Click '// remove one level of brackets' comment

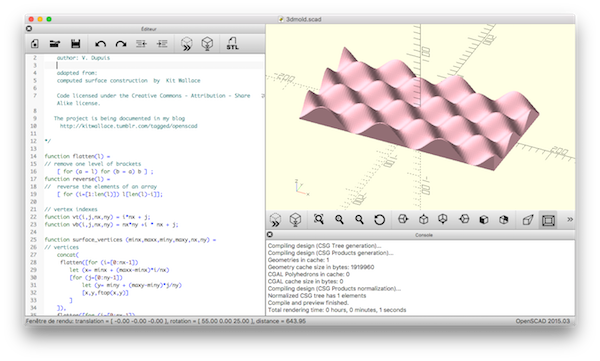[x=93, y=164]
